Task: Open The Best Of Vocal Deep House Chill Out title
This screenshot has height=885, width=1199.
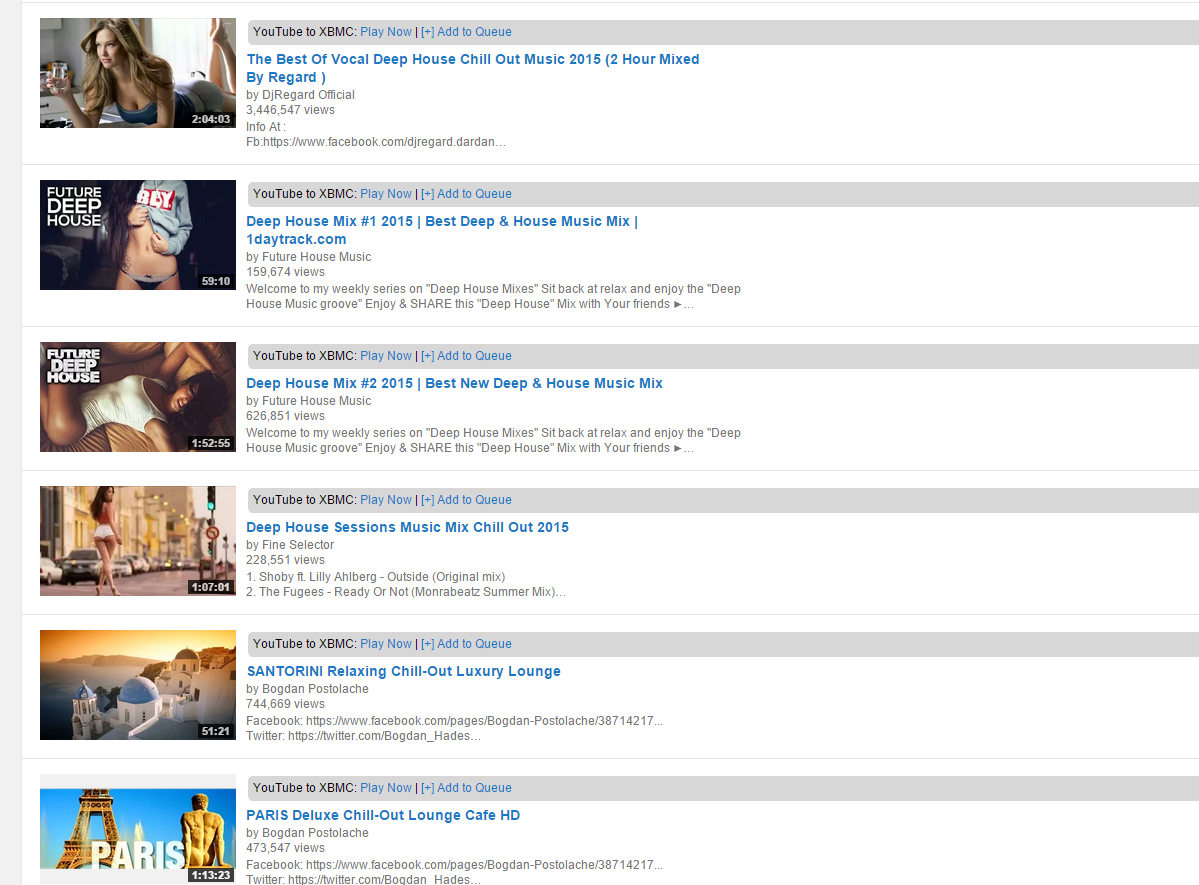Action: [x=473, y=68]
